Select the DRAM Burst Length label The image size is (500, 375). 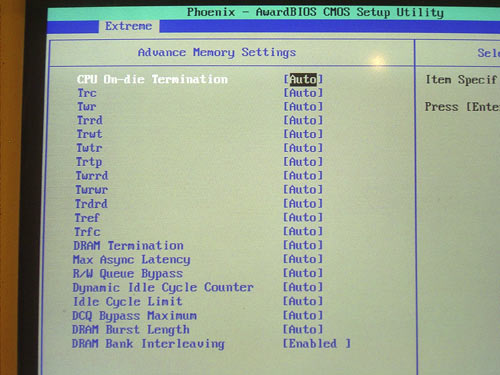131,330
